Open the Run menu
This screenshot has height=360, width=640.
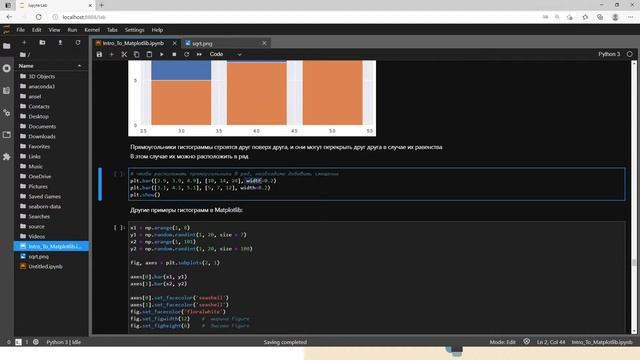pyautogui.click(x=72, y=30)
